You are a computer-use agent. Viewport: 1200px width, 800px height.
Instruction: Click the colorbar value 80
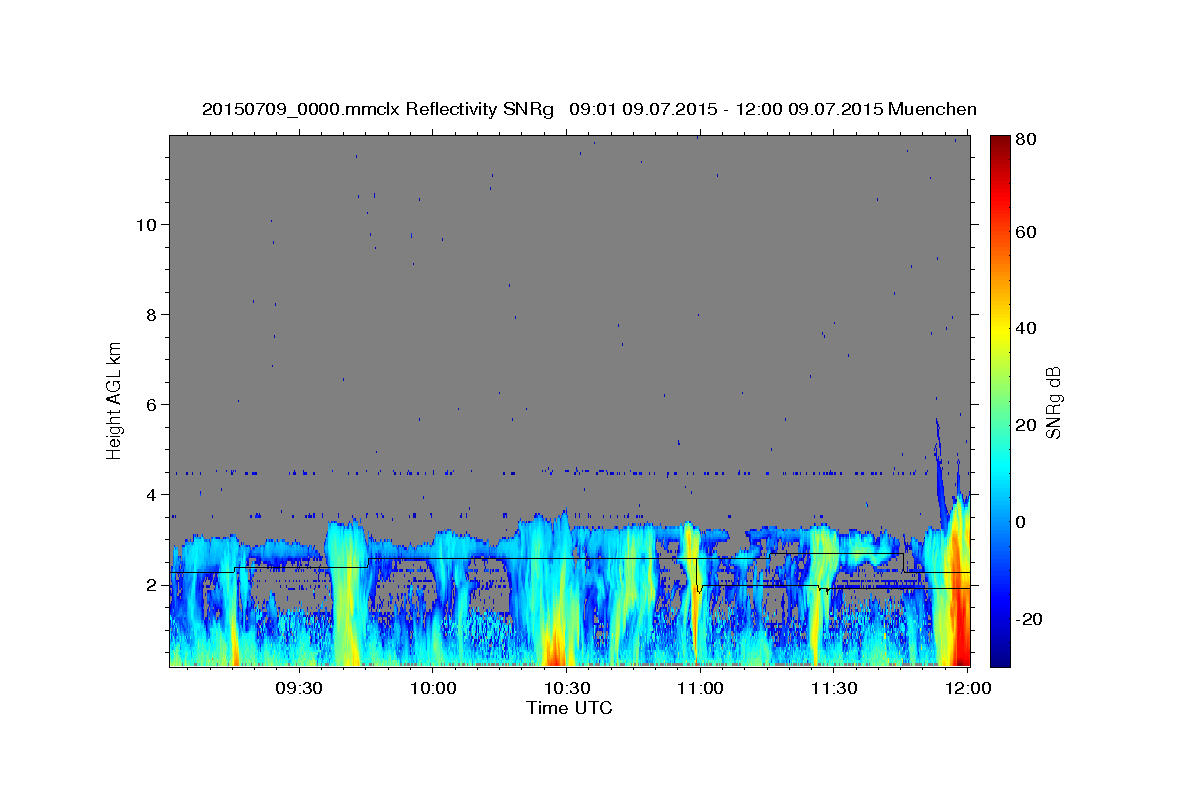tap(1026, 140)
